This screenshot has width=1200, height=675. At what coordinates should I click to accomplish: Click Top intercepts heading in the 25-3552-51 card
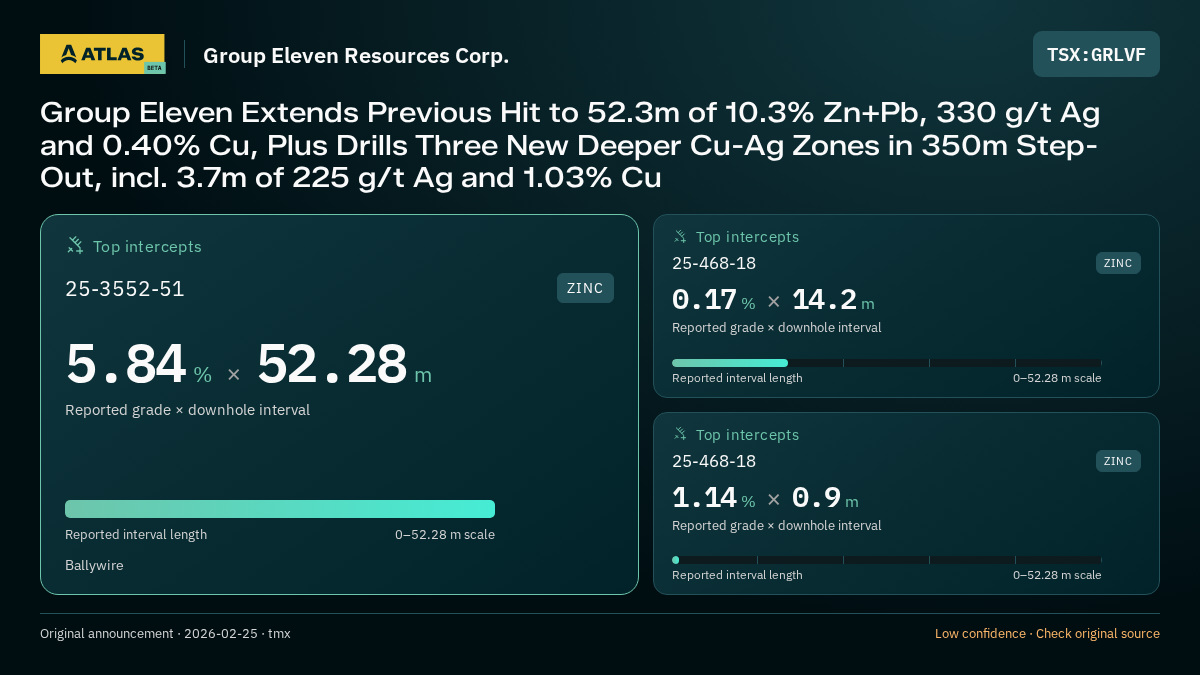click(147, 246)
